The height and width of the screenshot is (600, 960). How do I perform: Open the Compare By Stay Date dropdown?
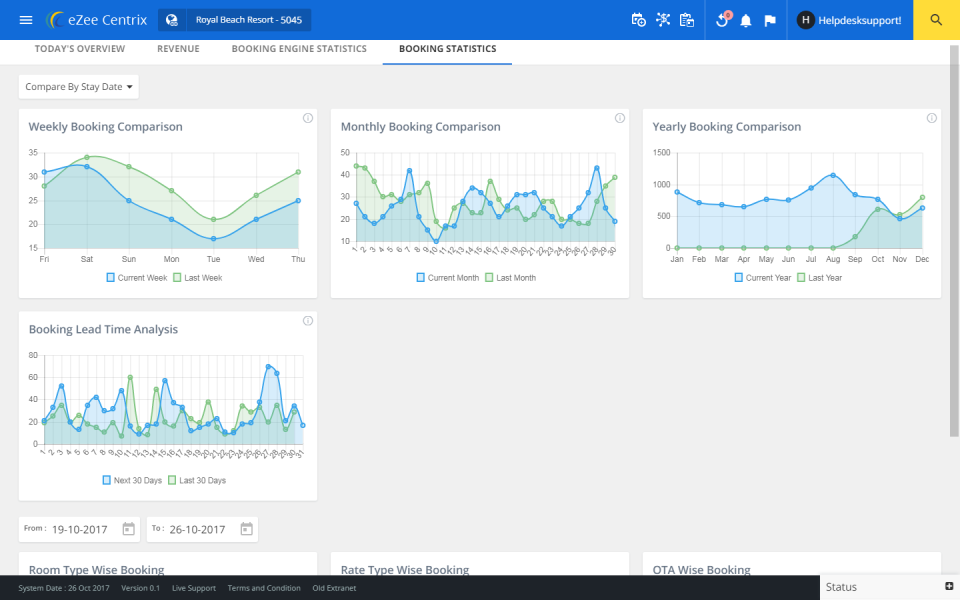click(x=78, y=86)
